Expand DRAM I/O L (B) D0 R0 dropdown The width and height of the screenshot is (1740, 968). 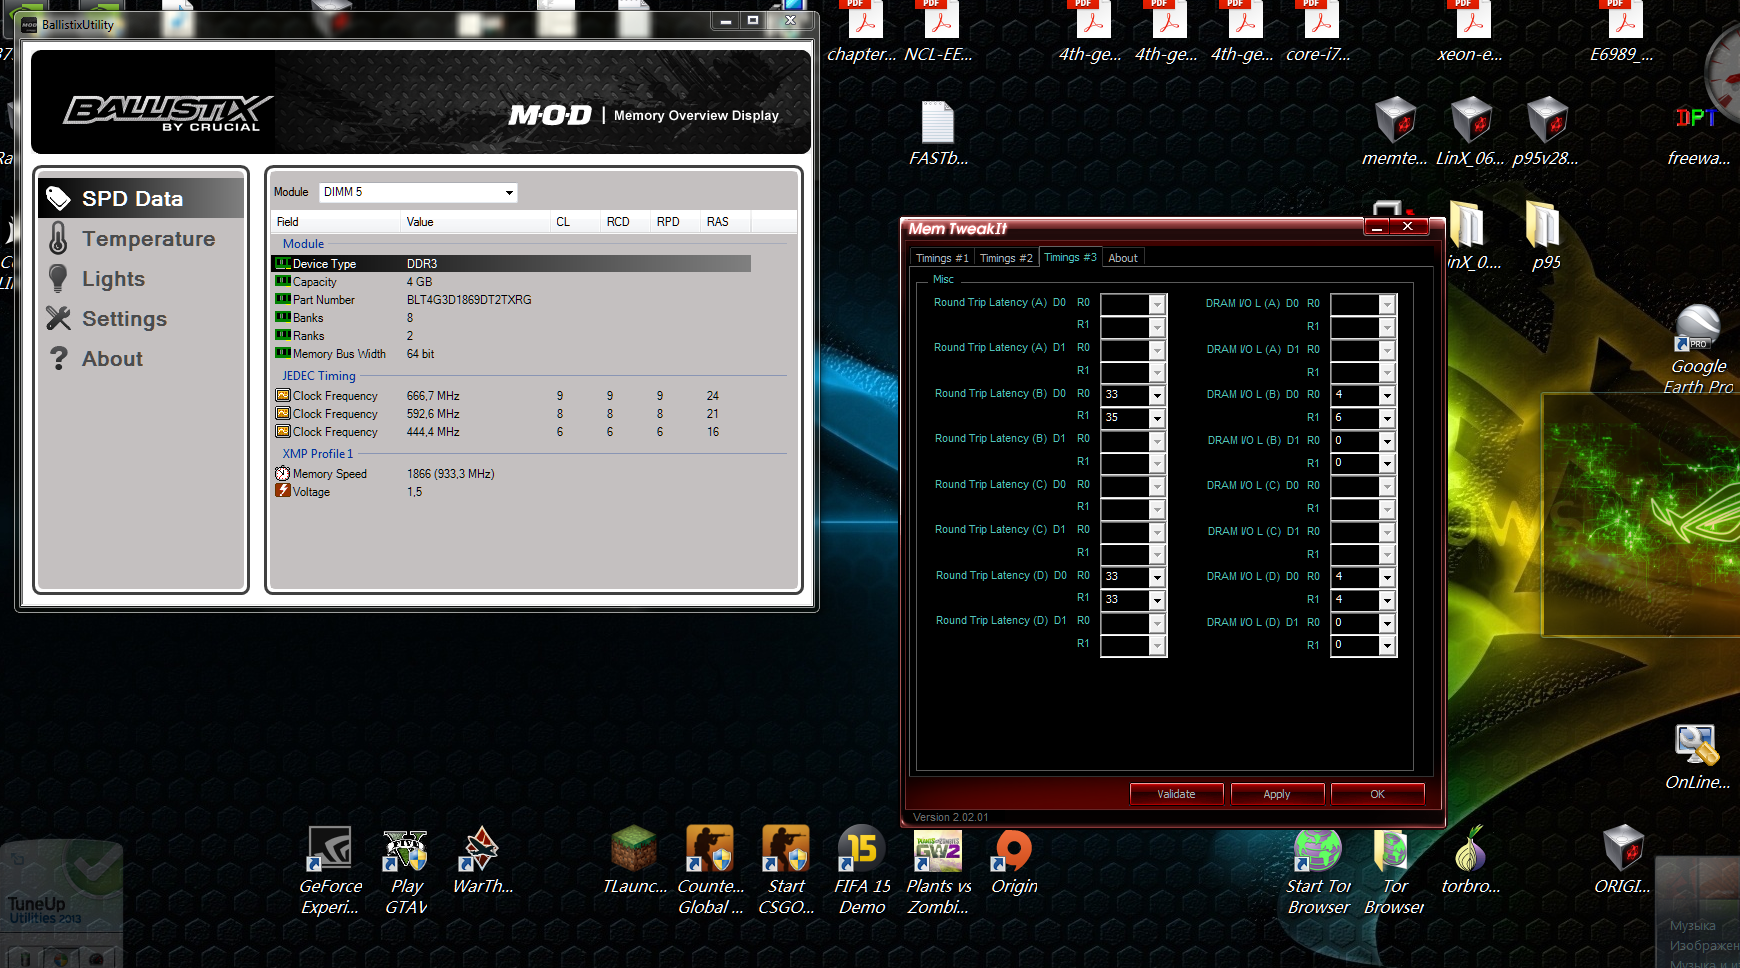point(1387,395)
